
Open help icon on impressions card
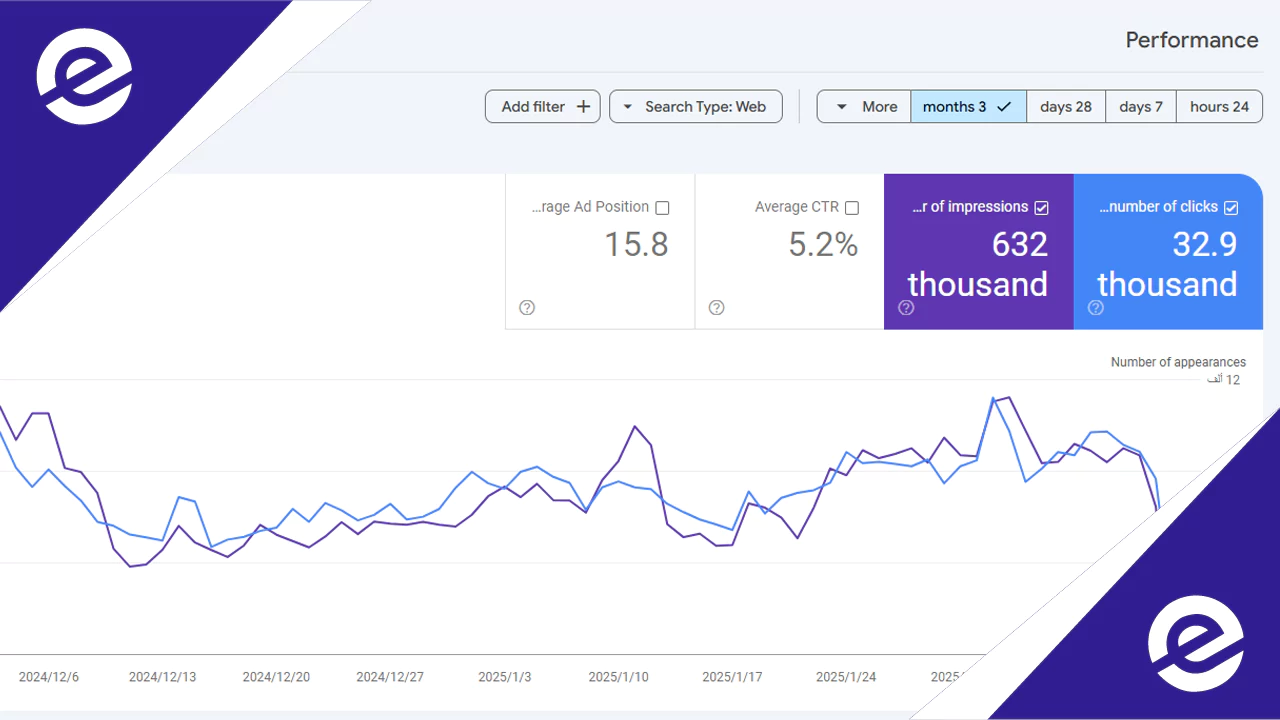pos(906,307)
